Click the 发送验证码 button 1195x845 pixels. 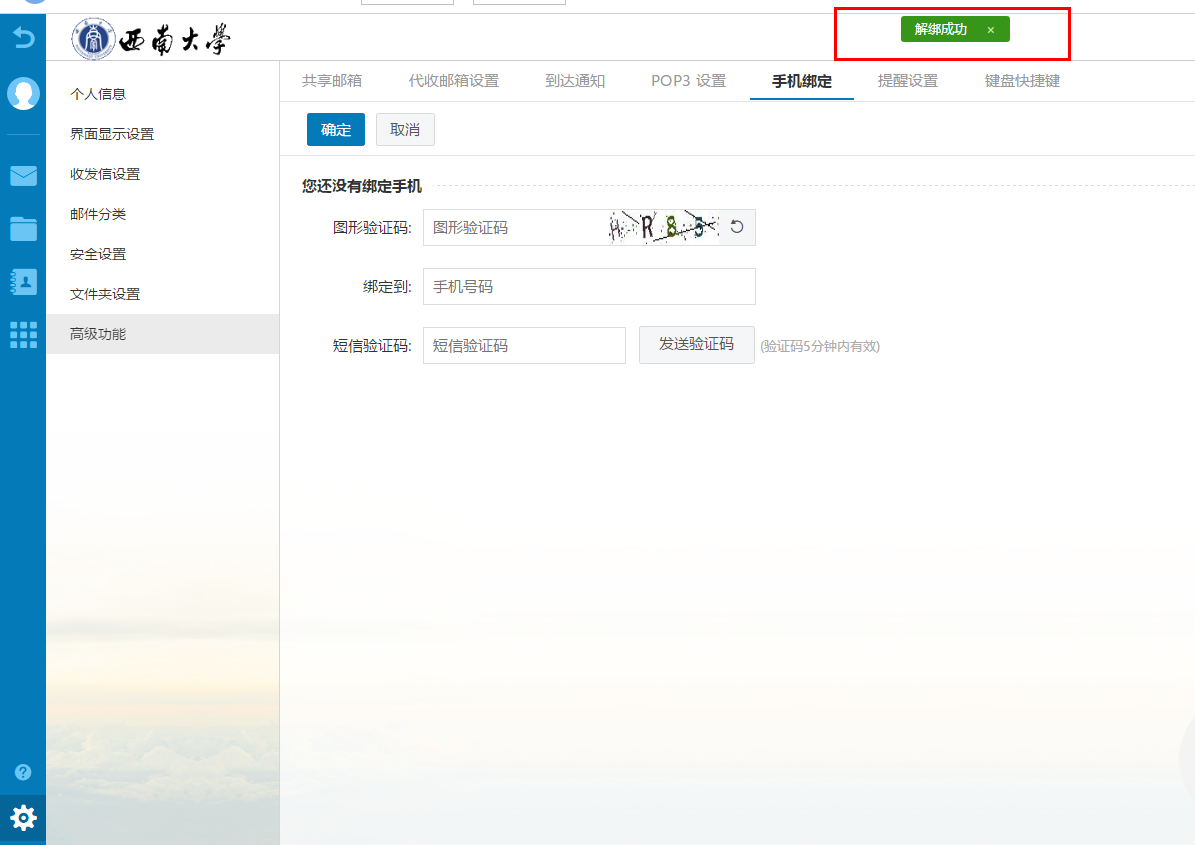[696, 345]
